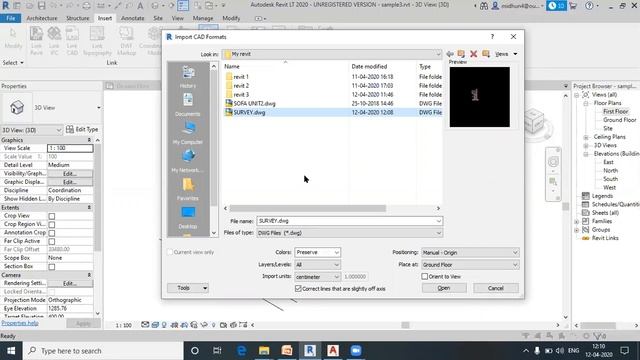The image size is (640, 360).
Task: Open My Computer in places sidebar
Action: point(188,133)
